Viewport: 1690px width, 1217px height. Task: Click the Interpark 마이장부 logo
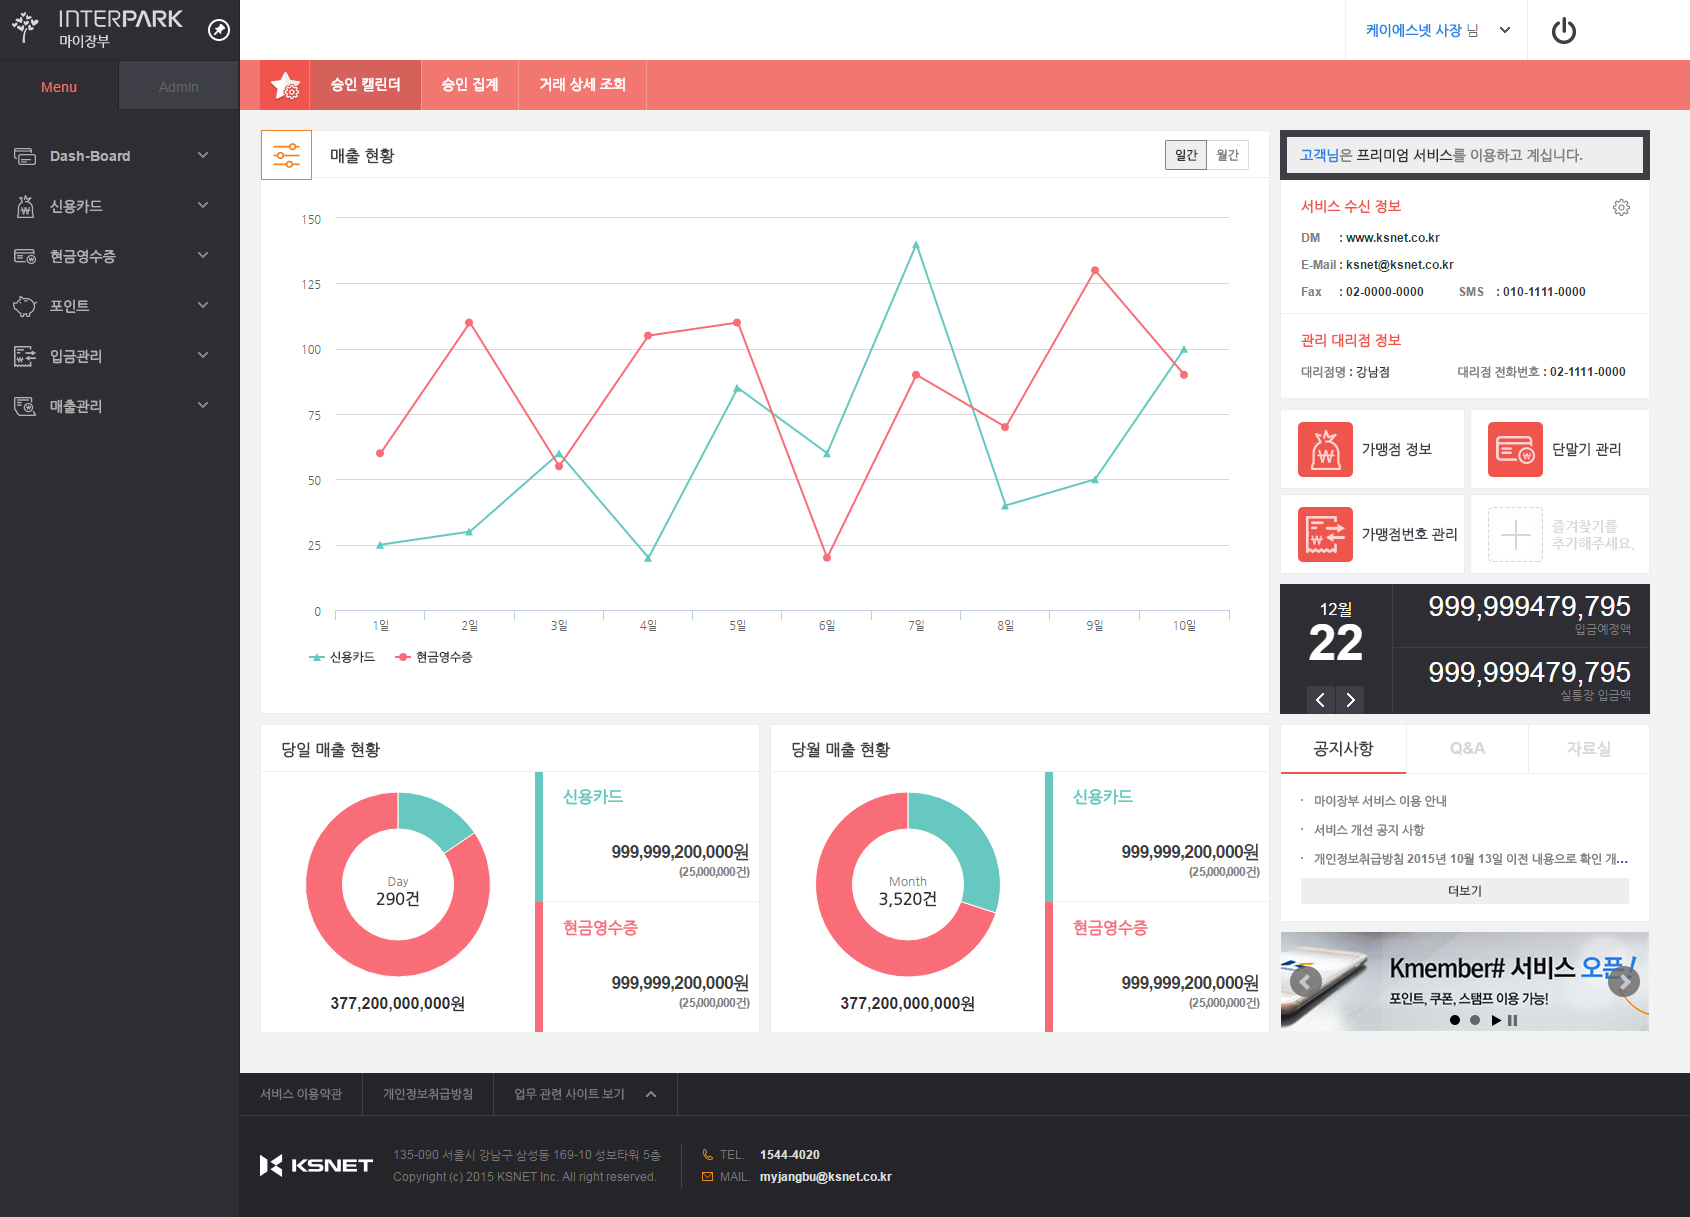pyautogui.click(x=97, y=29)
